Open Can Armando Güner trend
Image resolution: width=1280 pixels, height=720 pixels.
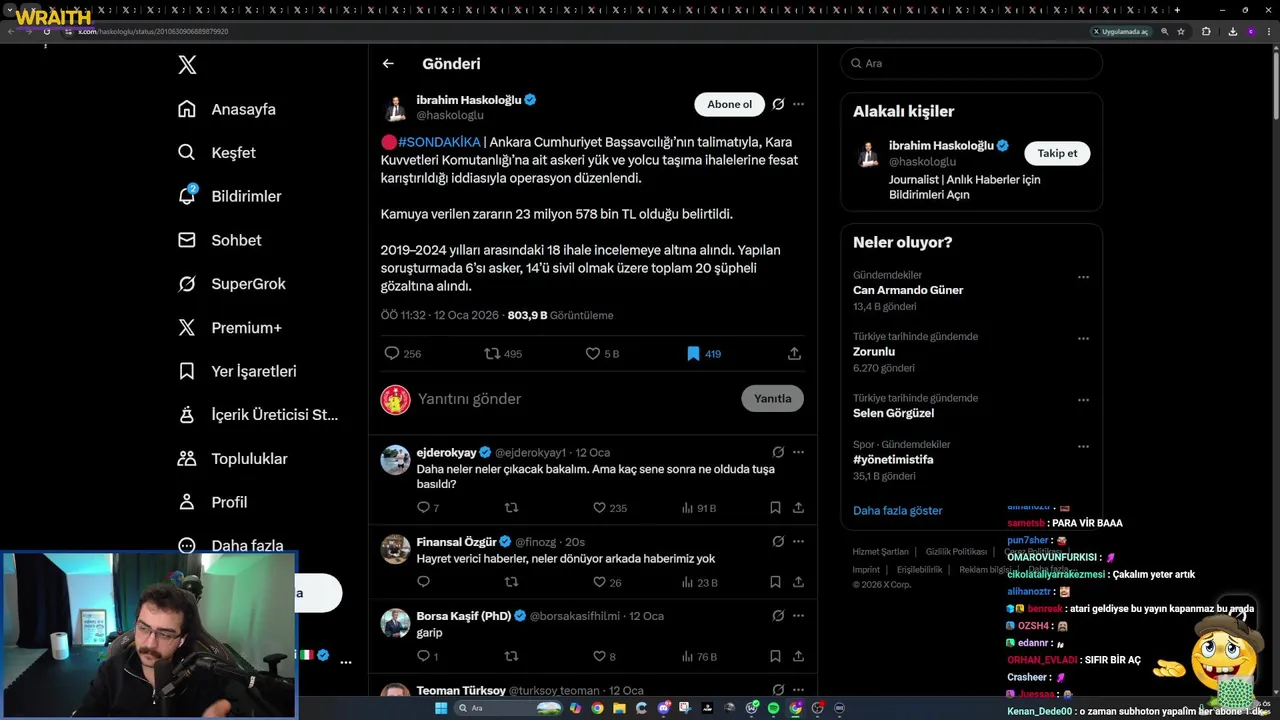(908, 290)
